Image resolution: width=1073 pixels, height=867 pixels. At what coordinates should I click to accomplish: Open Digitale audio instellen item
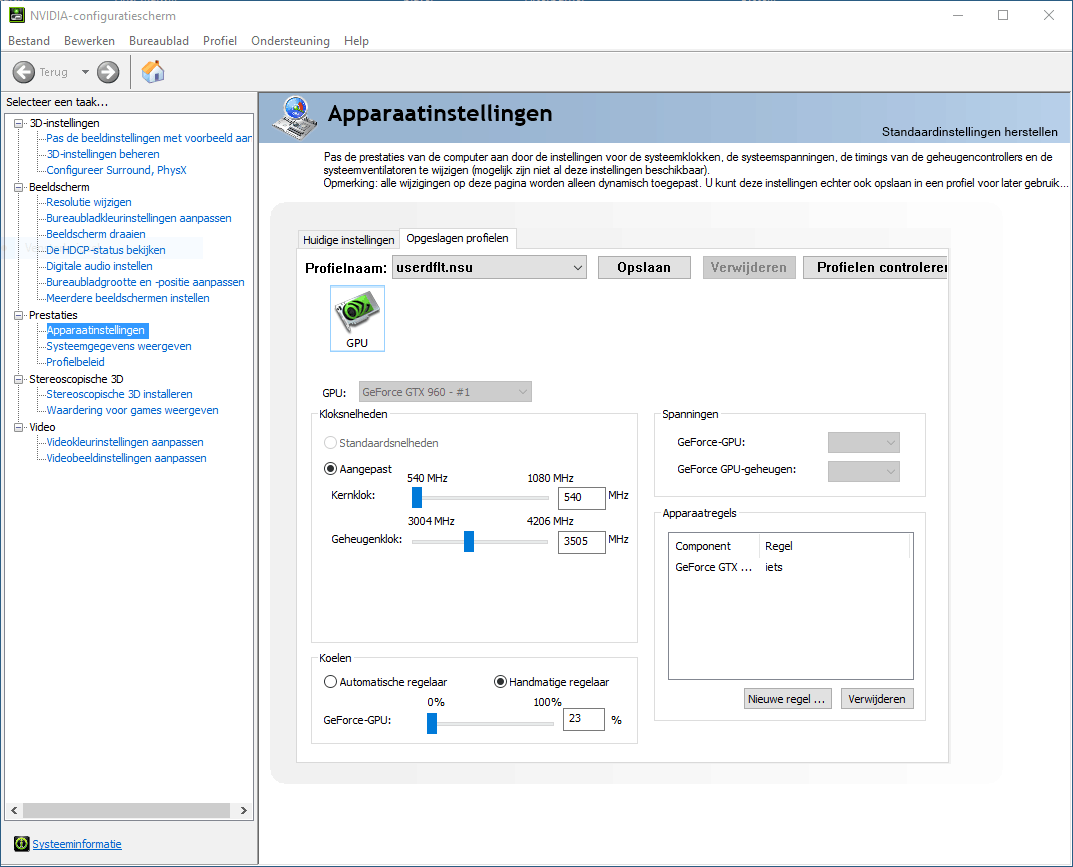point(99,266)
